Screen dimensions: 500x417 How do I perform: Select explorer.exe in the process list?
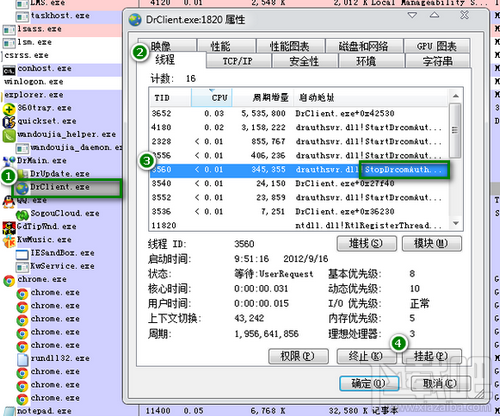(34, 95)
